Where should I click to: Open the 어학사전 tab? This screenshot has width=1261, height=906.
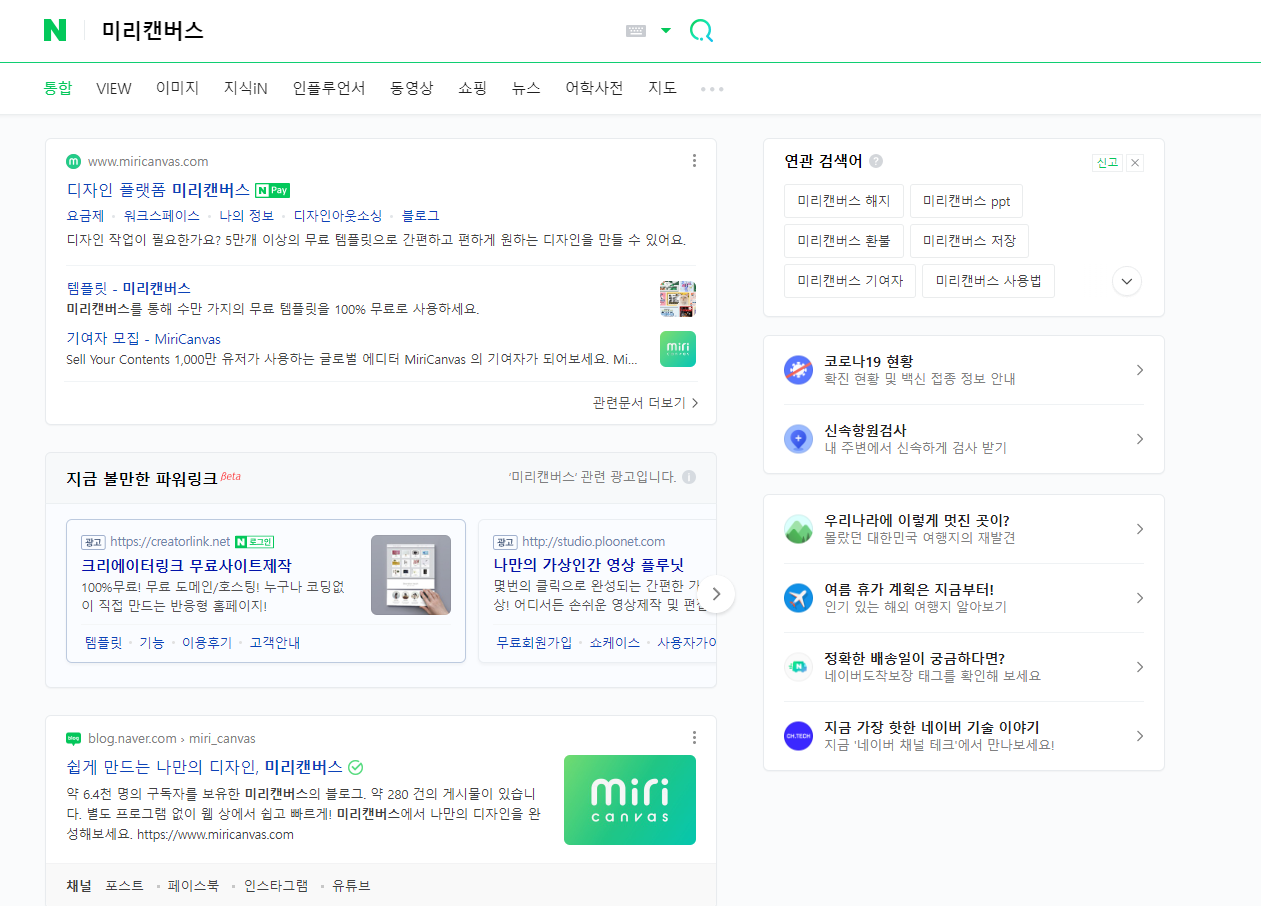(594, 88)
